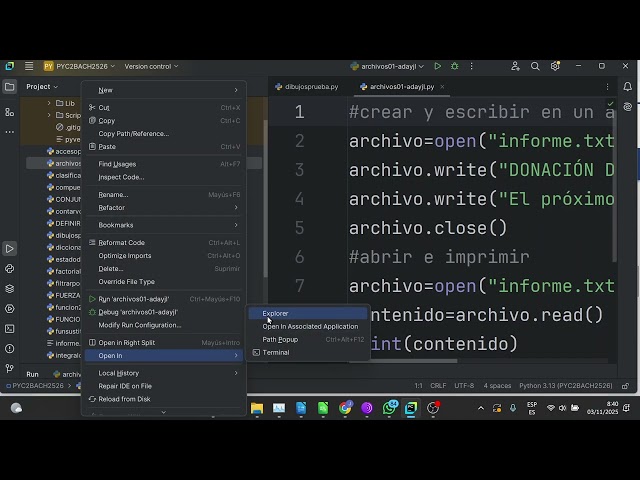Open Chrome from the taskbar

(x=345, y=408)
